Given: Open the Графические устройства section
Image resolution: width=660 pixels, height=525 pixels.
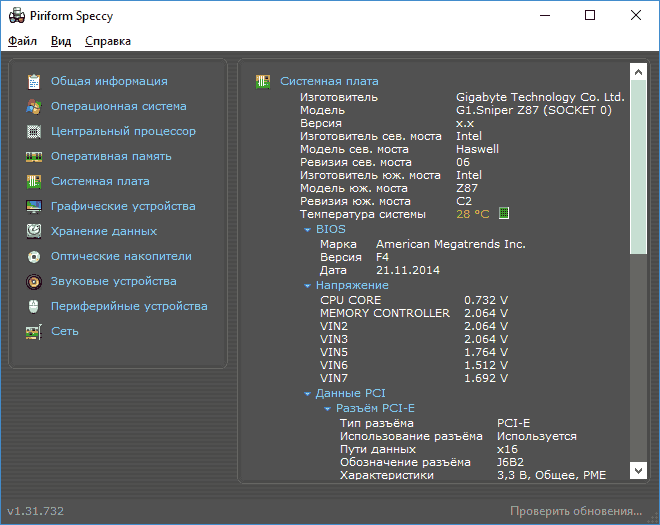Looking at the screenshot, I should tap(123, 206).
